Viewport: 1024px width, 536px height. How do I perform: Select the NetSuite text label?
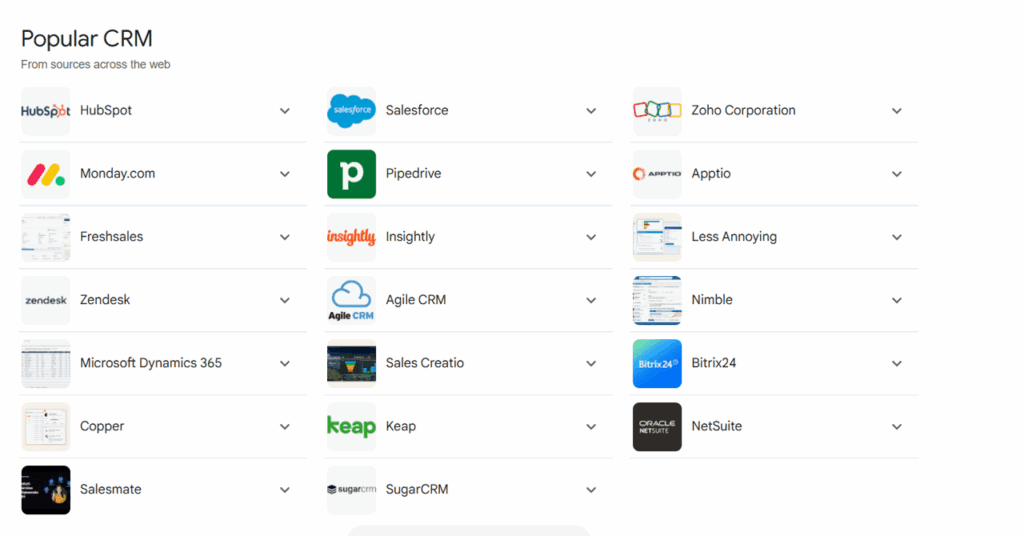point(716,426)
